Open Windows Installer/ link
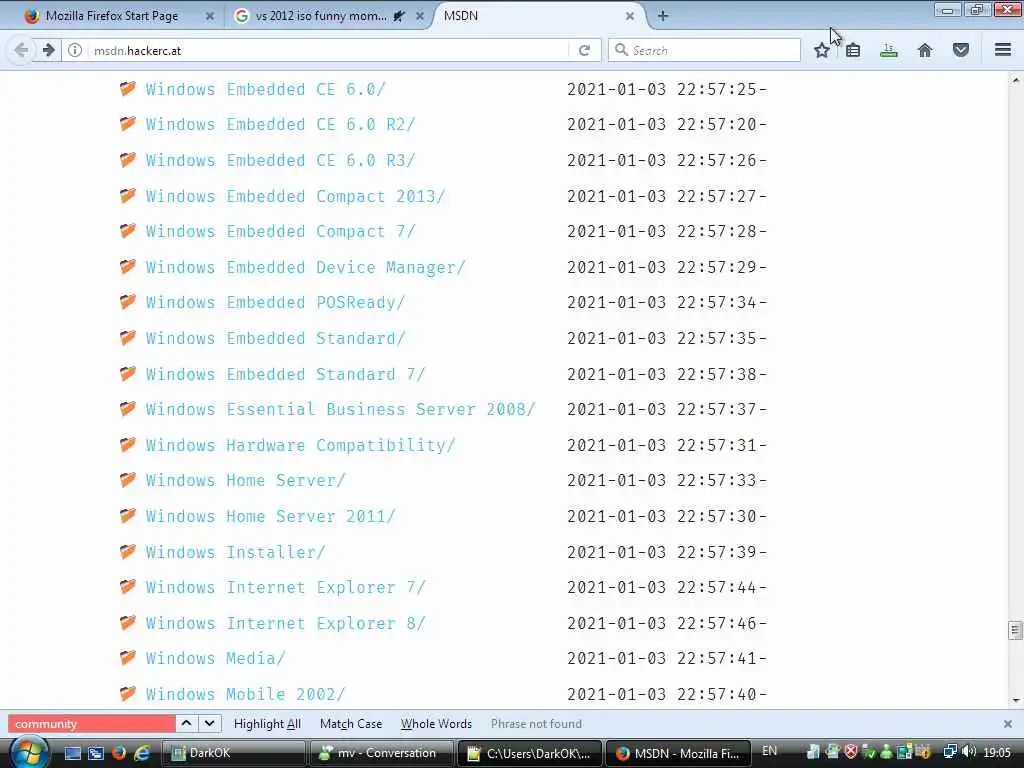1024x768 pixels. click(x=235, y=553)
